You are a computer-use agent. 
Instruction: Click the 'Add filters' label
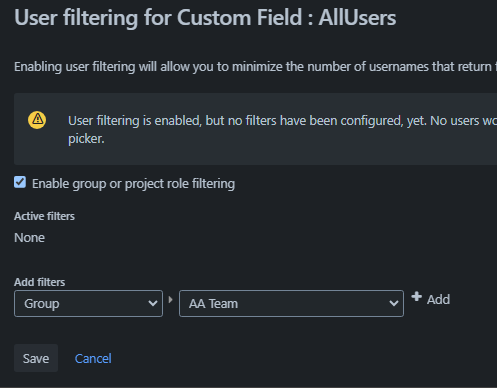coord(40,282)
